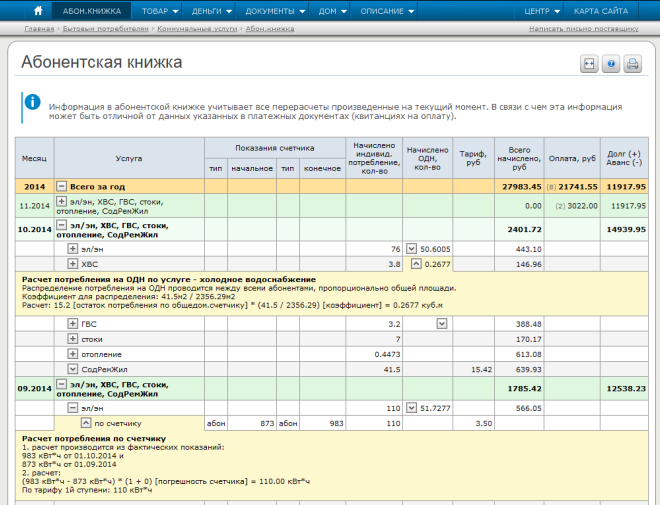Click October total charged 2401.72
660x505 pixels.
coord(524,229)
